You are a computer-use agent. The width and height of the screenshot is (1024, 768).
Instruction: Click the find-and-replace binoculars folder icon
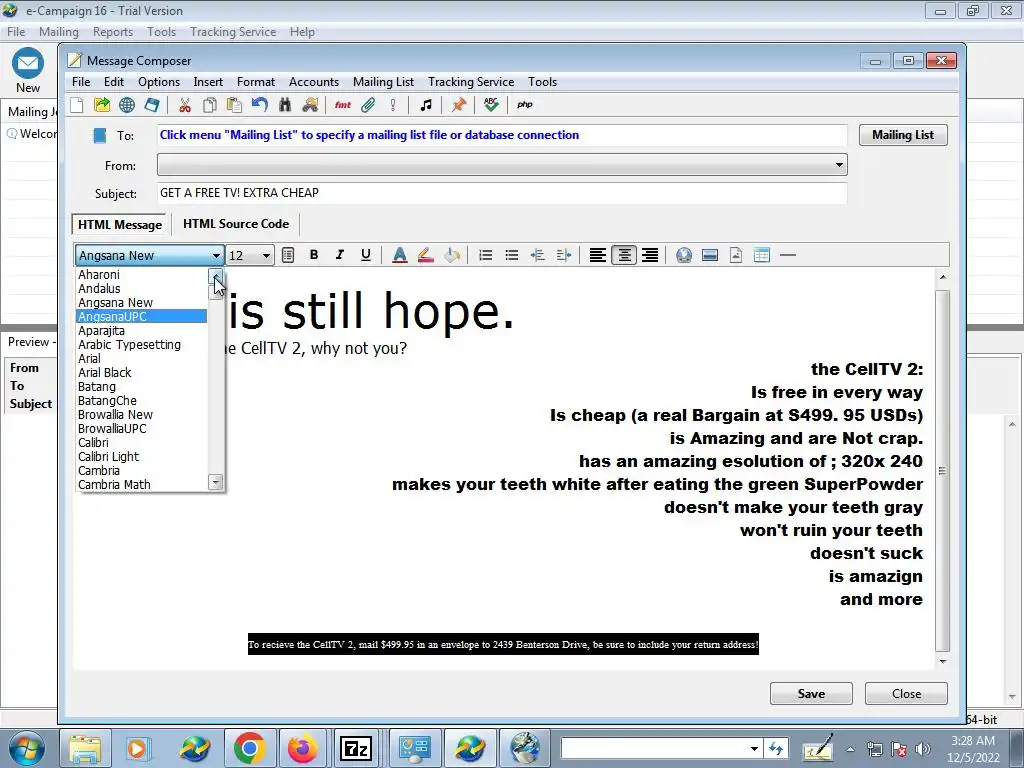pos(310,105)
